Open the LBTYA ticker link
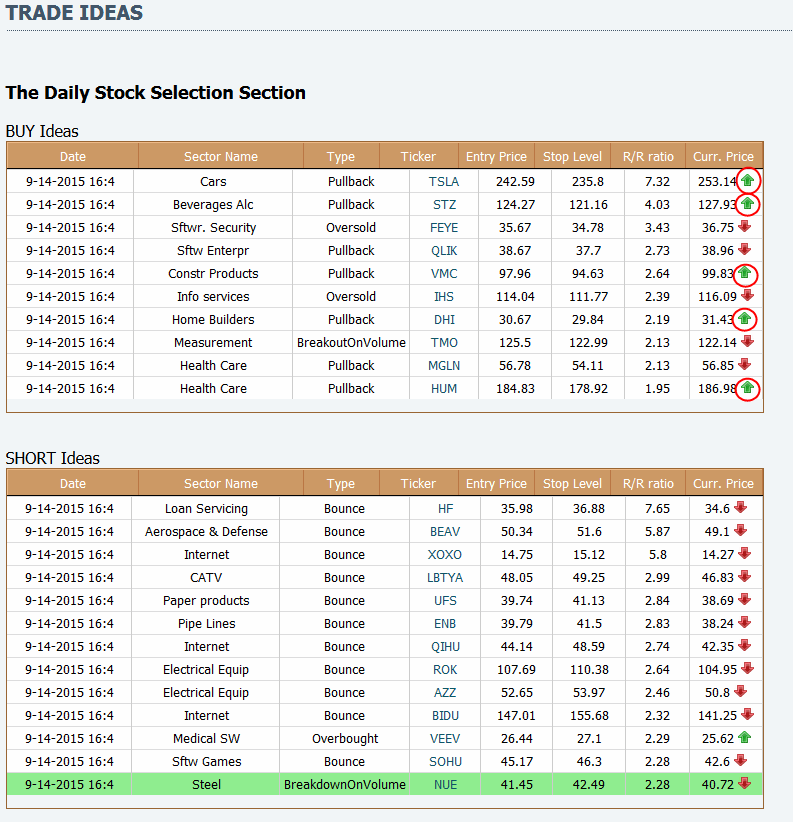The width and height of the screenshot is (793, 822). 445,578
